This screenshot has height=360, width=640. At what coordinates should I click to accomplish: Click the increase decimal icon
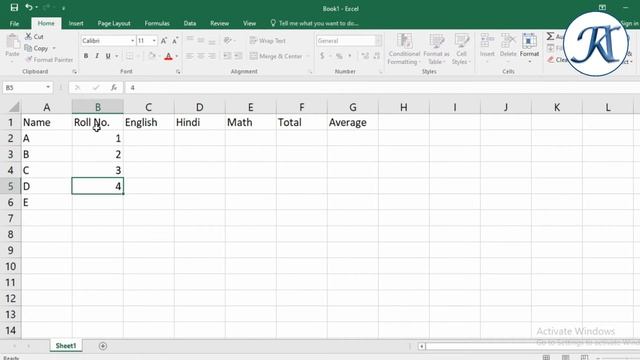tap(365, 56)
